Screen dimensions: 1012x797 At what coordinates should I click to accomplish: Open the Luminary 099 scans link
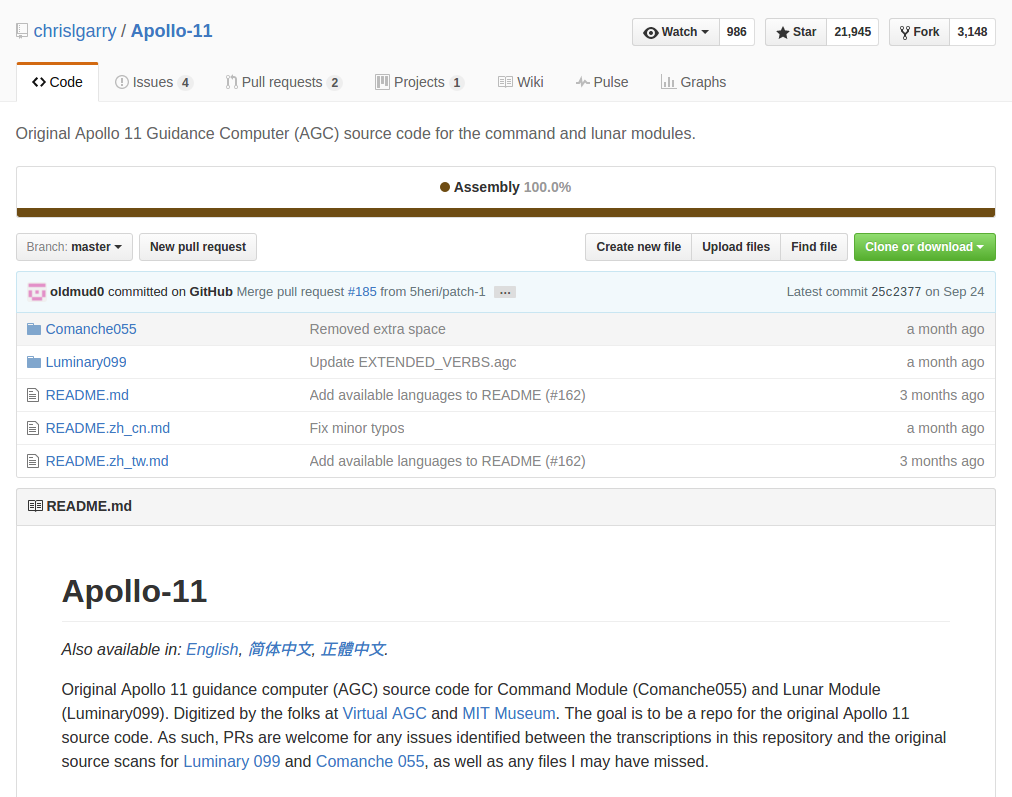click(x=232, y=762)
